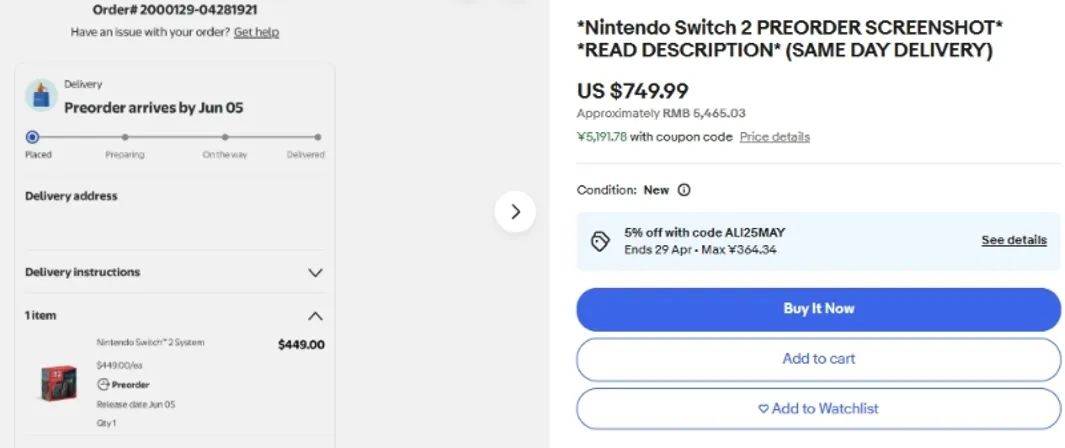Click the Placed step marker dot
Screen dimensions: 1065x448
[33, 137]
